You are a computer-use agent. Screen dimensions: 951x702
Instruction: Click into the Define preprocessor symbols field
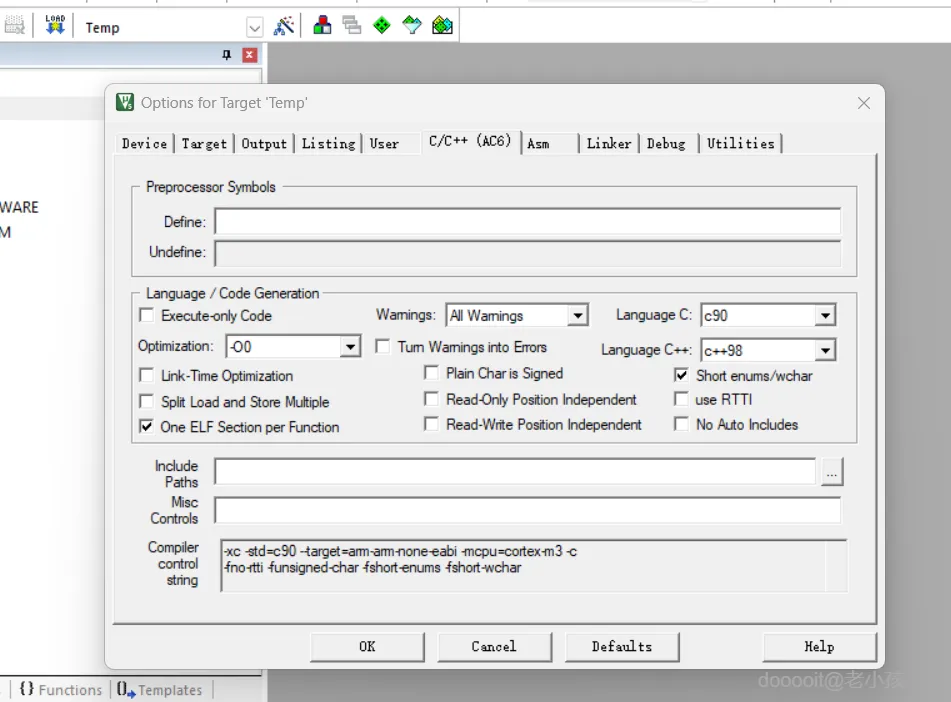527,222
